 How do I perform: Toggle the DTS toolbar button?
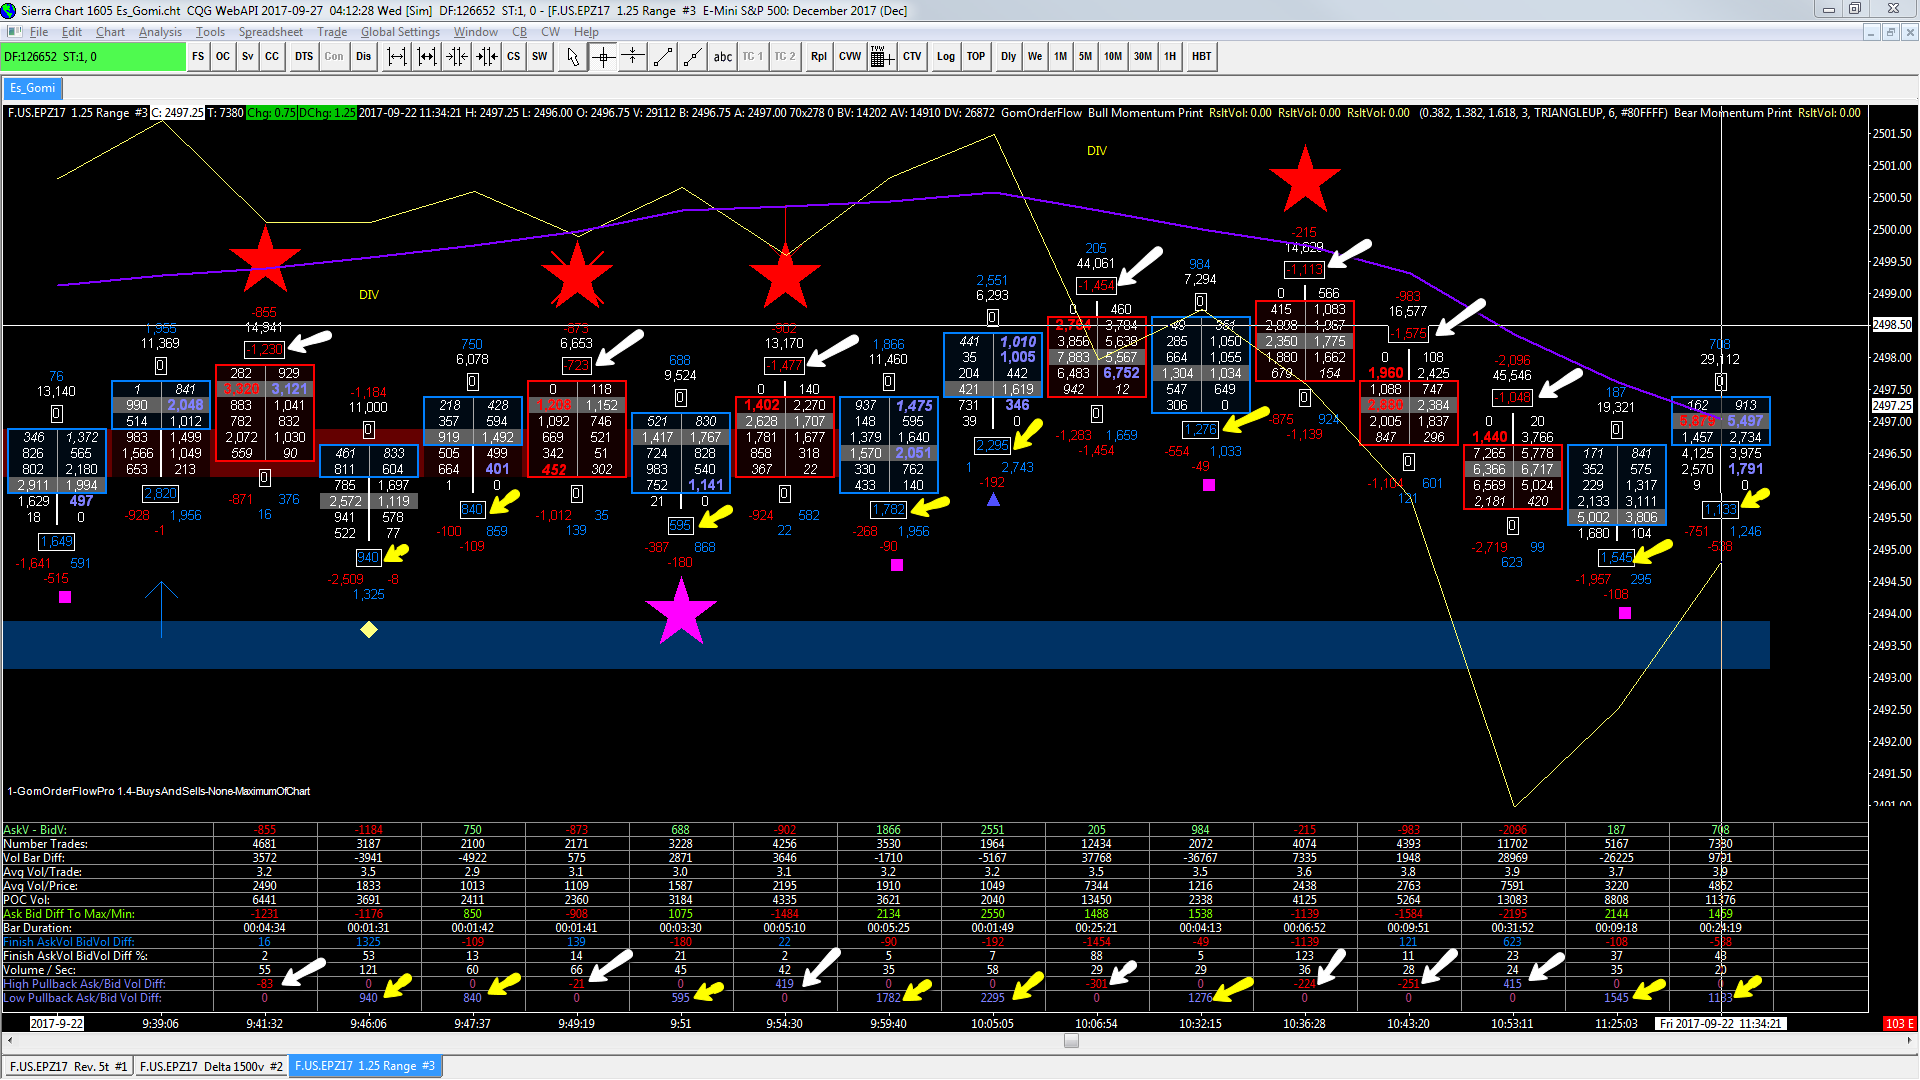[304, 57]
